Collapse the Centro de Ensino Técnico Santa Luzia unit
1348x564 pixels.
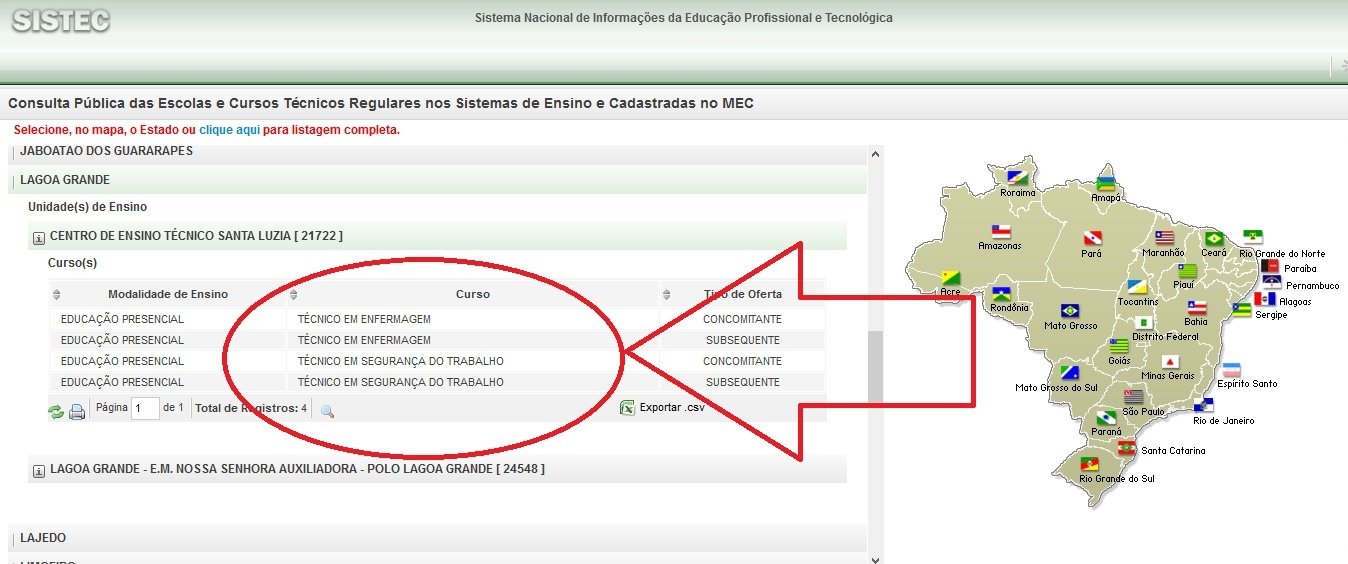(39, 237)
